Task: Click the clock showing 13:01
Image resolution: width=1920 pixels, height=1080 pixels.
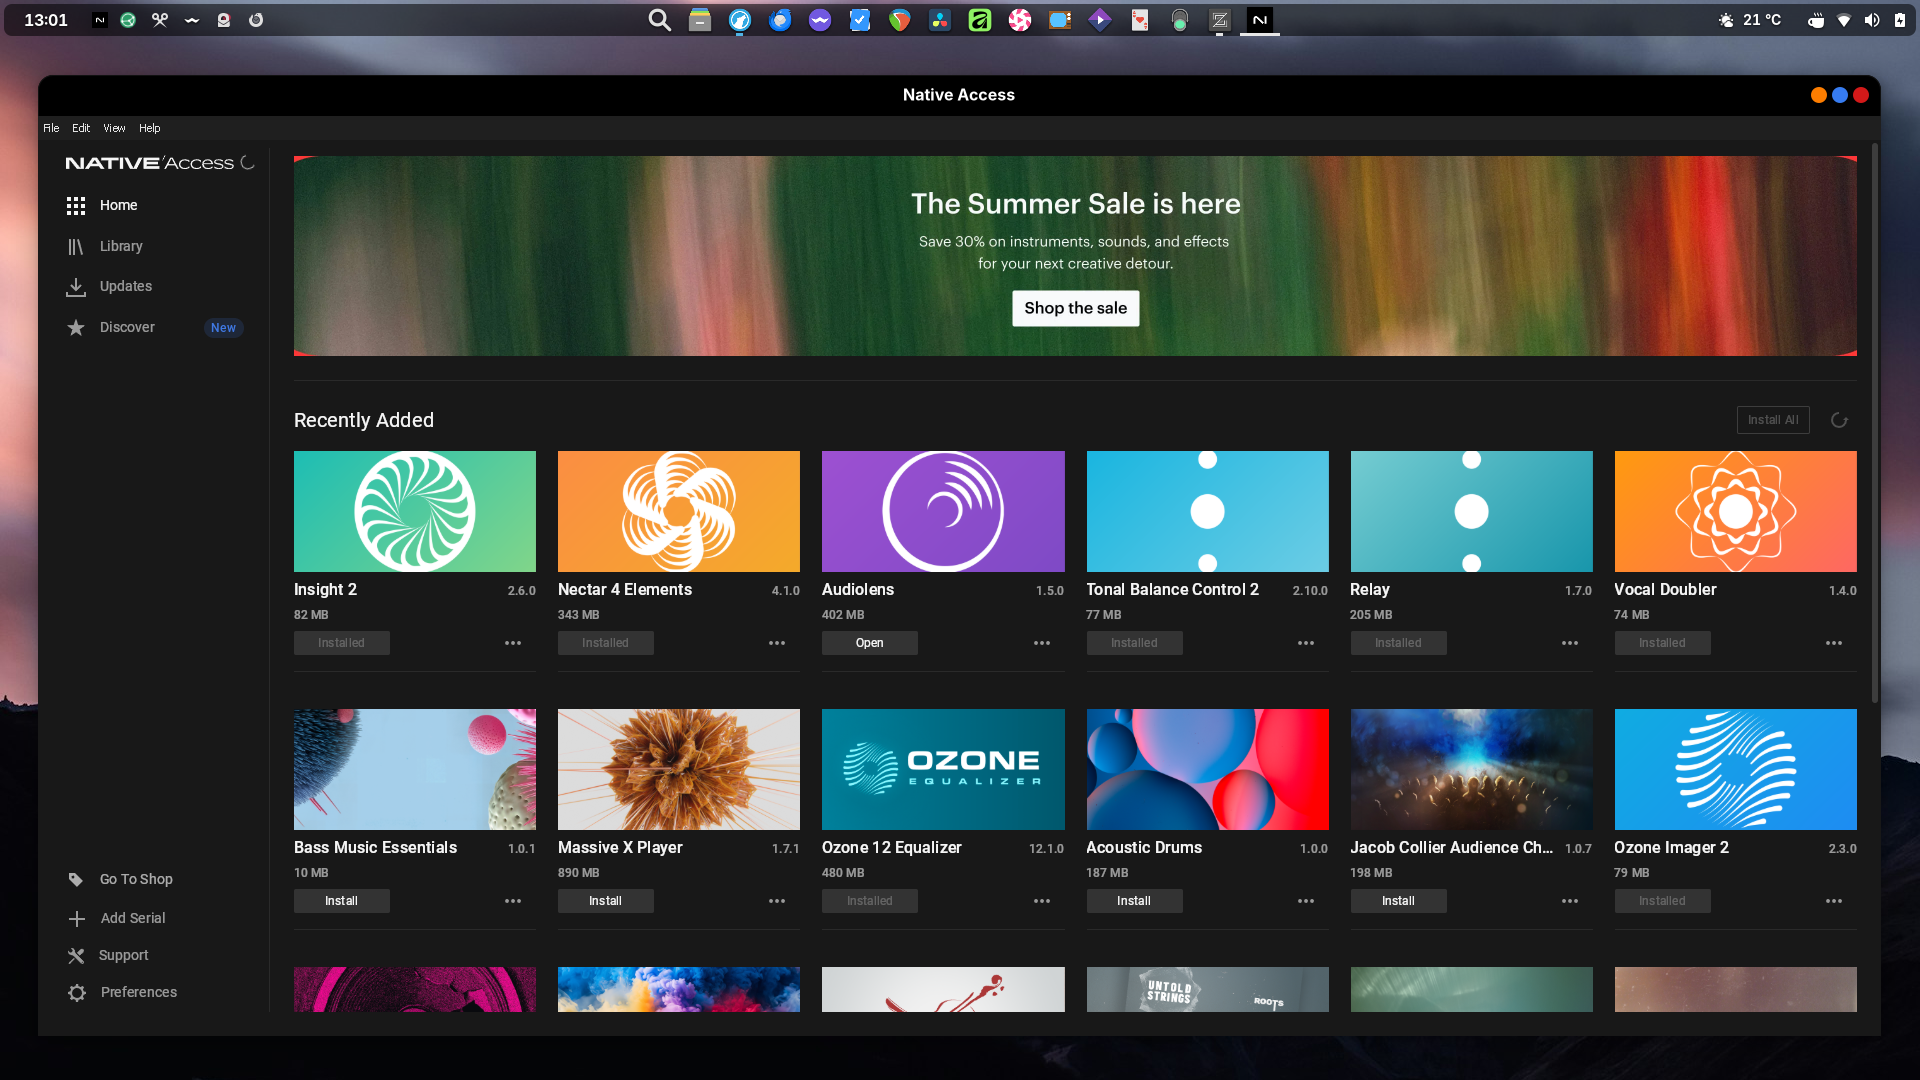Action: coord(46,20)
